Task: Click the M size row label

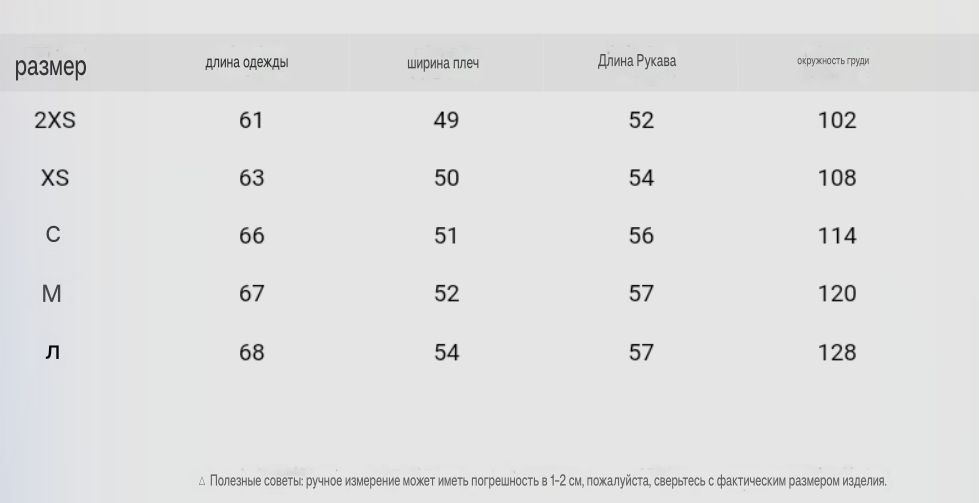Action: (x=52, y=294)
